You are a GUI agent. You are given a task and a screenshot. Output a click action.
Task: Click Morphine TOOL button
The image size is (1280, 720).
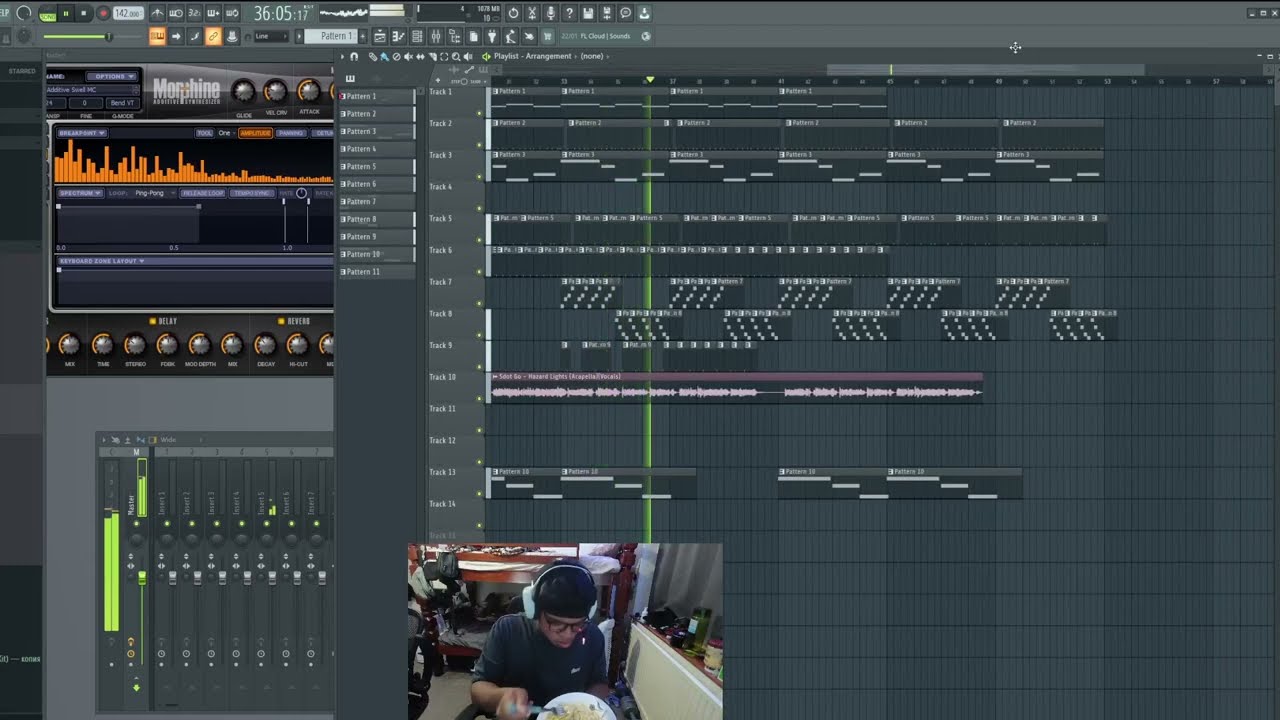[205, 133]
